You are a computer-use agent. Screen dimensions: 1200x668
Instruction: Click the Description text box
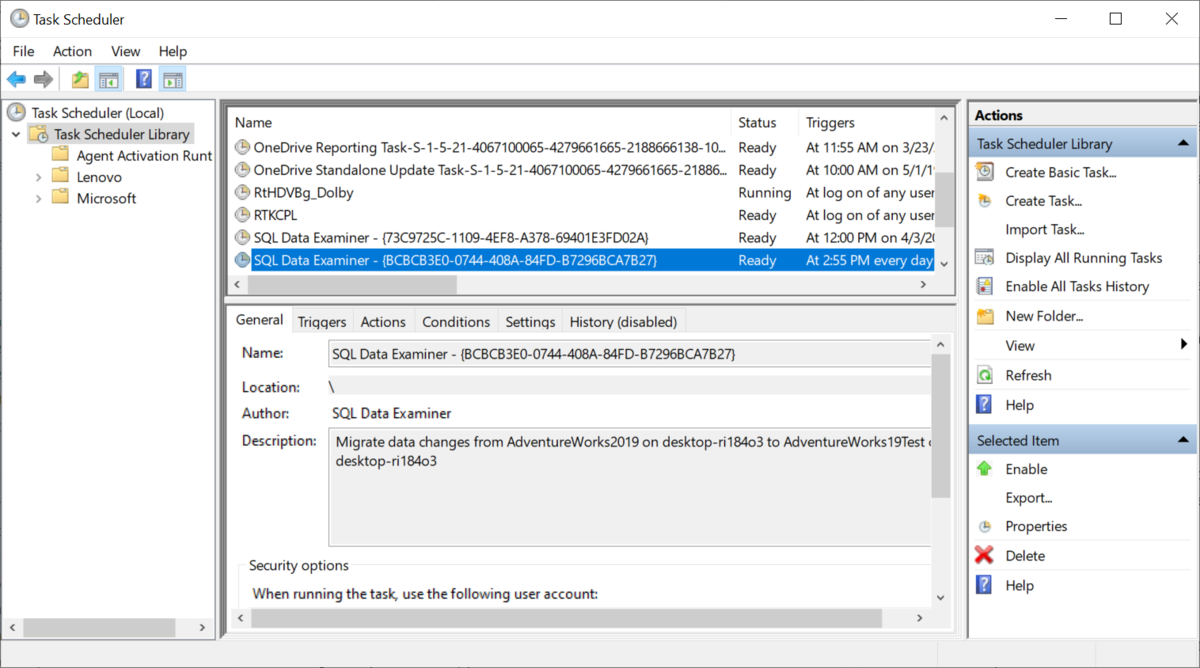(x=630, y=488)
